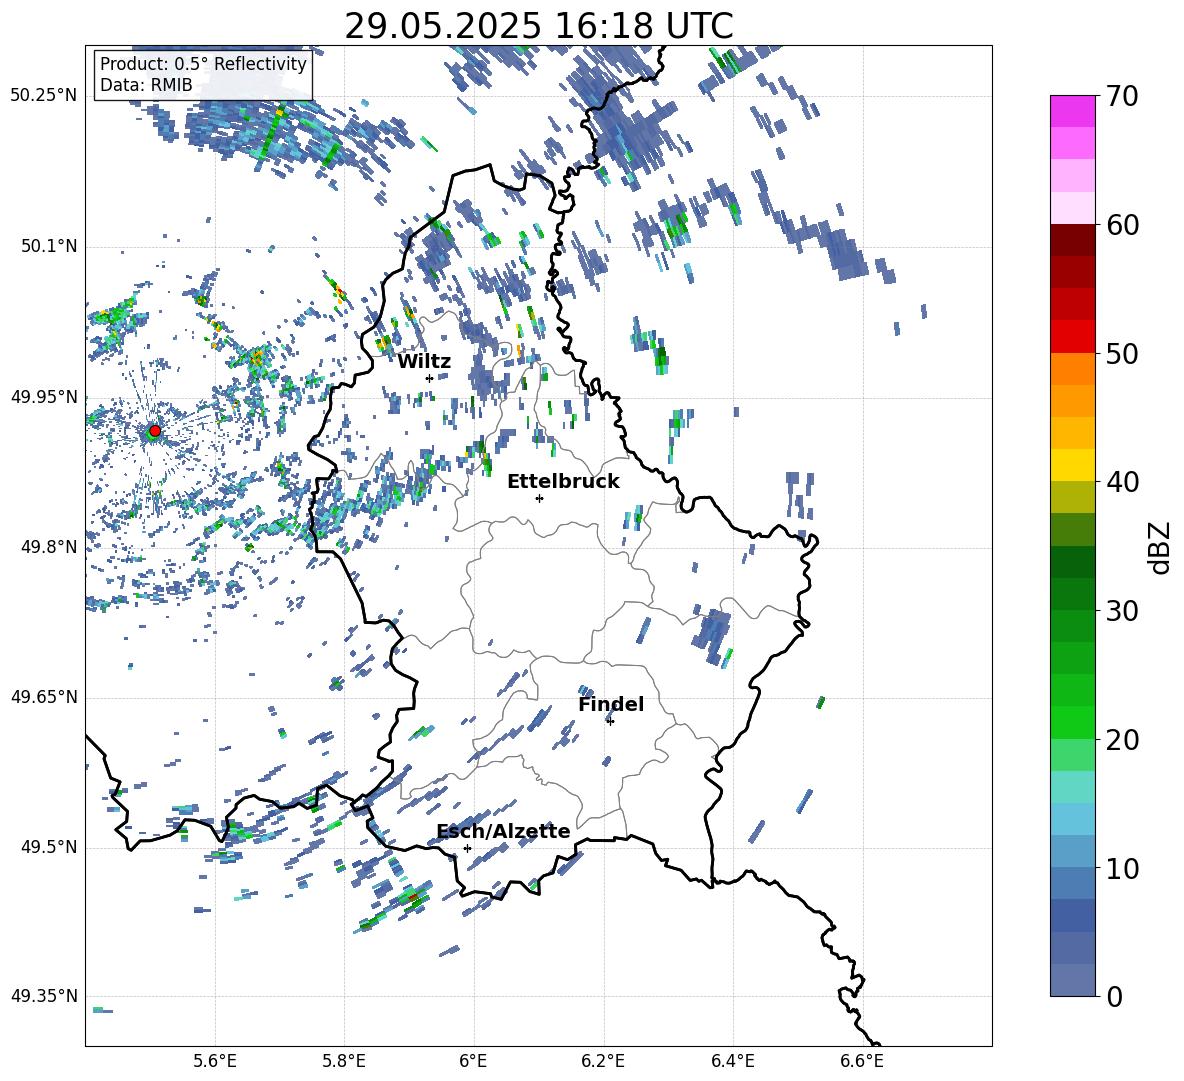The image size is (1184, 1081).
Task: Click the 6.4°E longitude label
Action: (x=732, y=1061)
